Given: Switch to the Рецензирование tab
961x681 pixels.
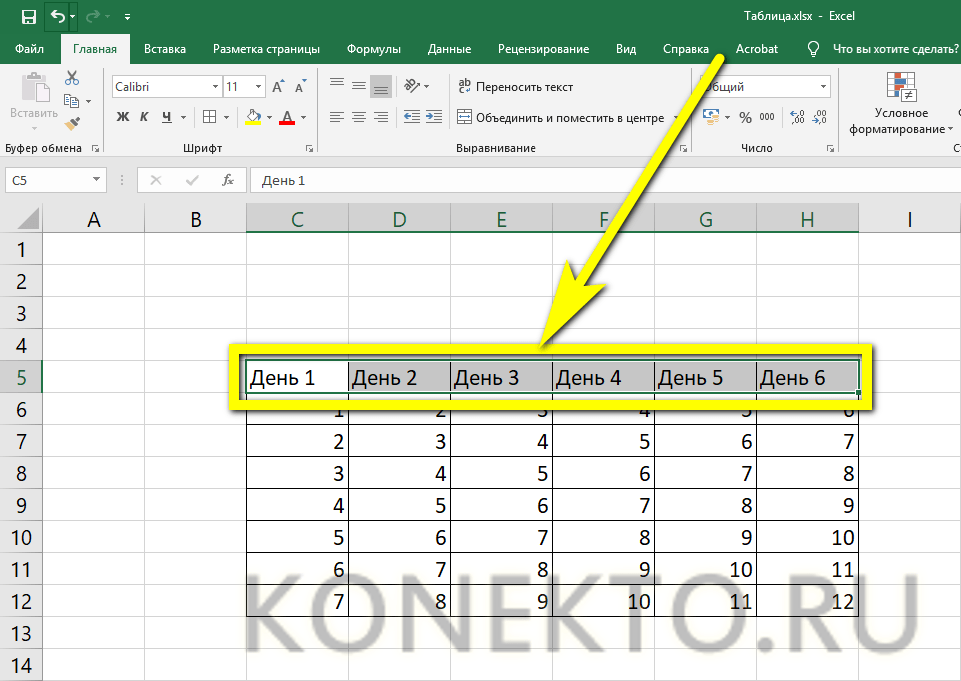Looking at the screenshot, I should (544, 49).
